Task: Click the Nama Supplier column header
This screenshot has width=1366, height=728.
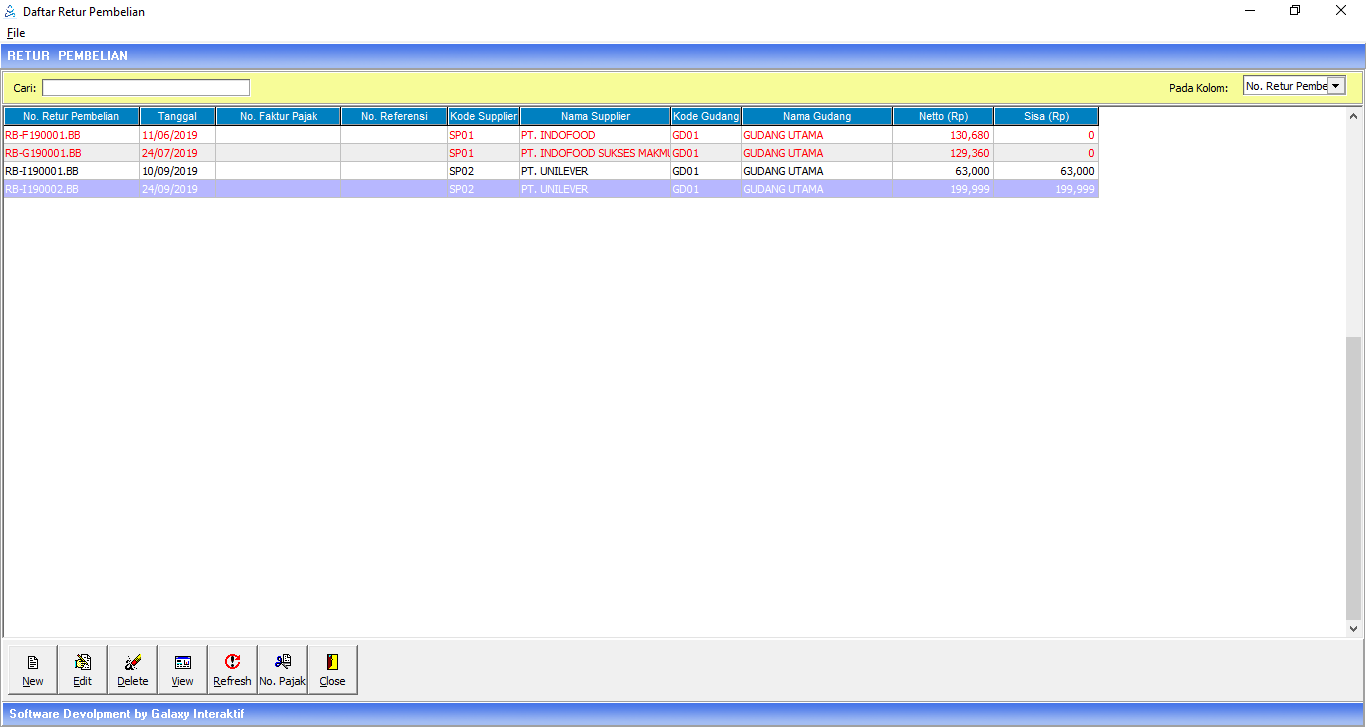Action: click(x=595, y=117)
